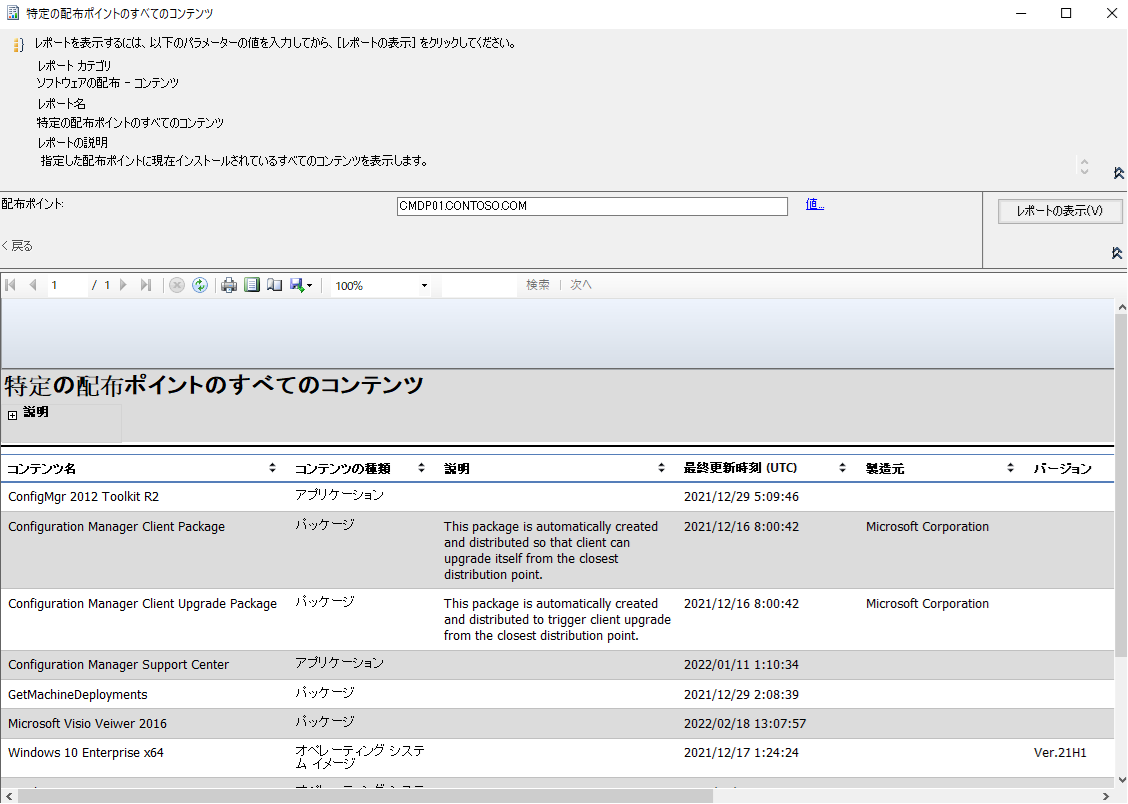
Task: Click the next page arrow
Action: pyautogui.click(x=124, y=285)
